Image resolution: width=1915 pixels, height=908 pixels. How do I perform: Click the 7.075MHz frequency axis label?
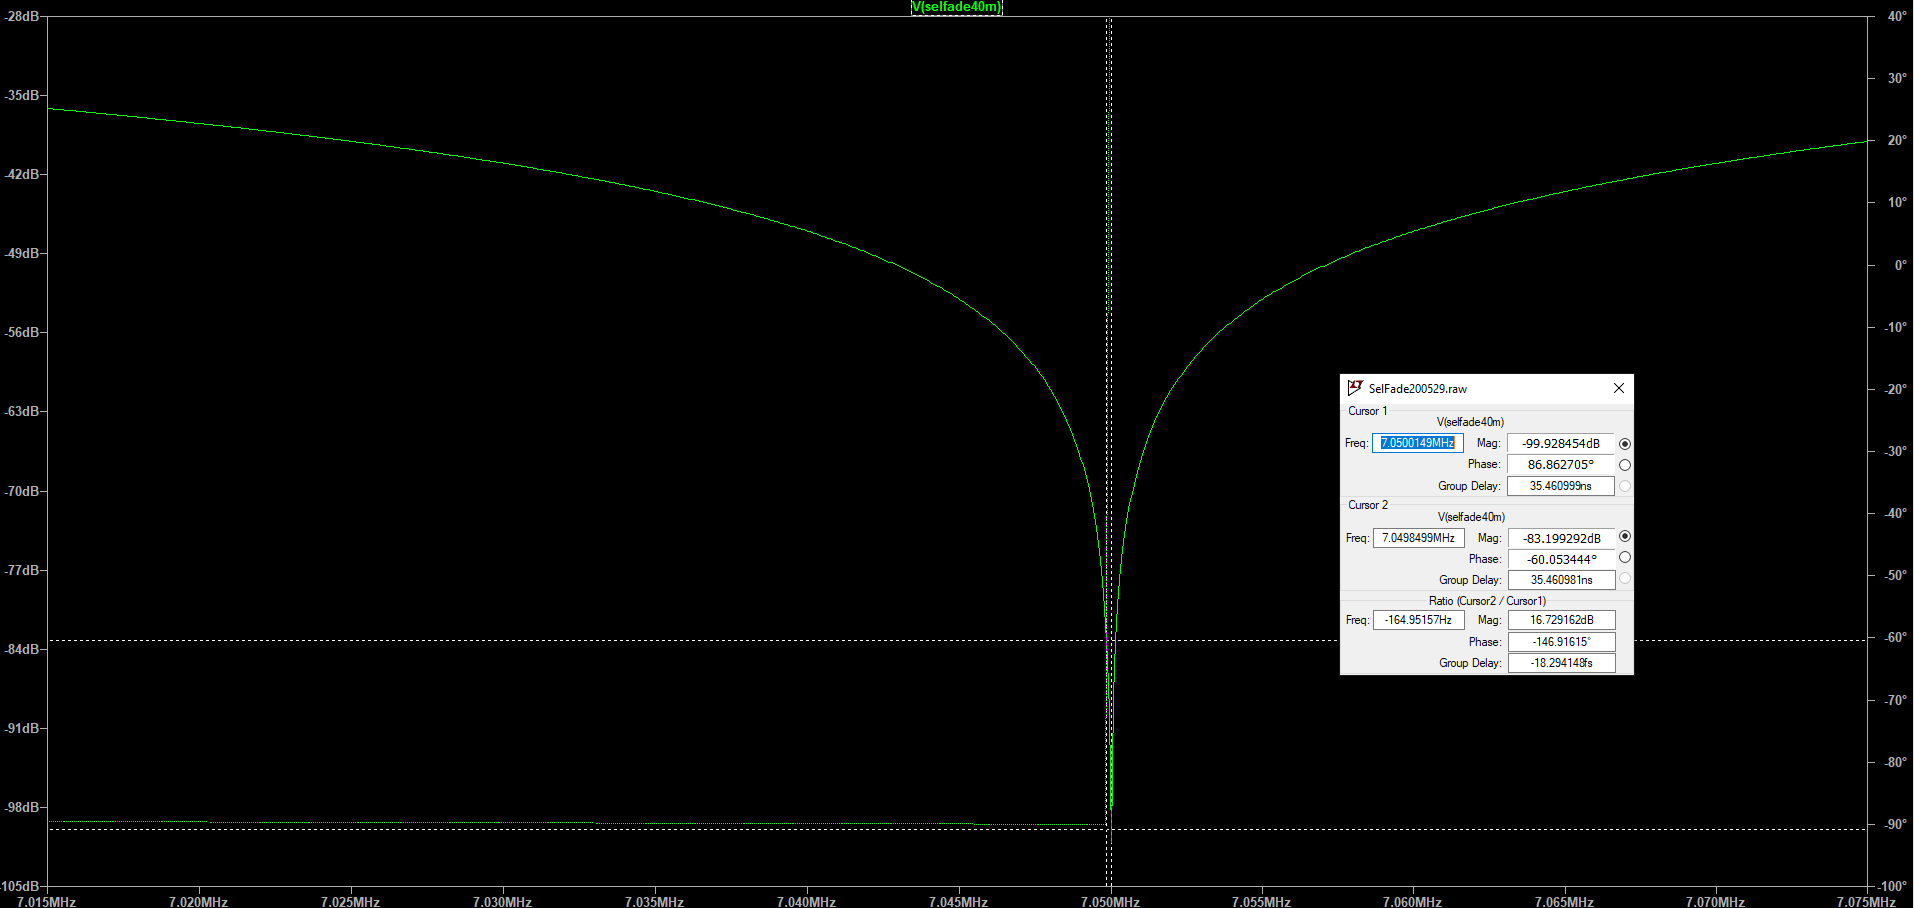point(1866,901)
